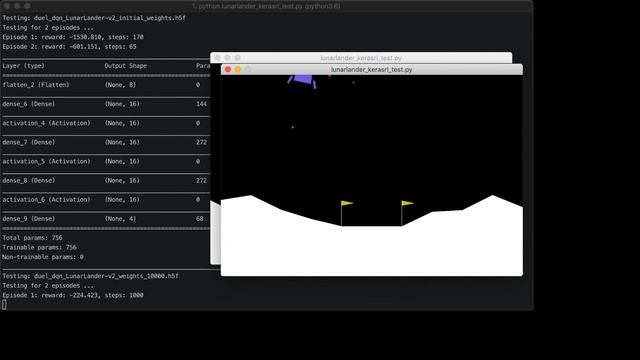
Task: Click the "(None, 4)" output shape
Action: (120, 219)
